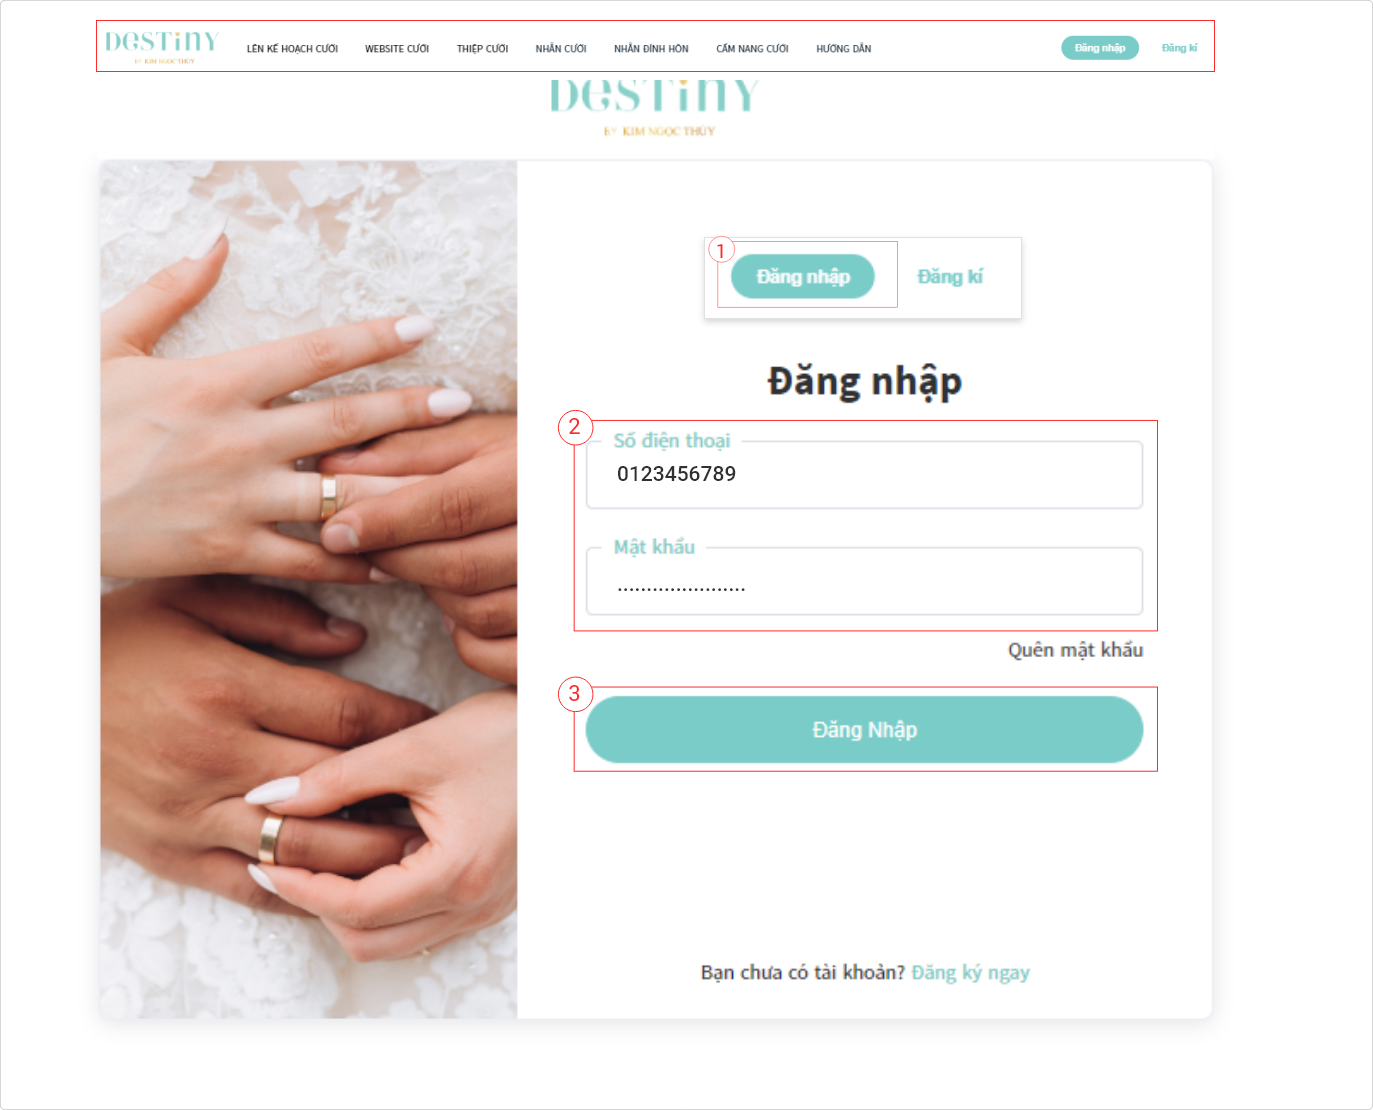The height and width of the screenshot is (1110, 1373).
Task: Open the NHẪN CƯỚI menu item
Action: 561,49
